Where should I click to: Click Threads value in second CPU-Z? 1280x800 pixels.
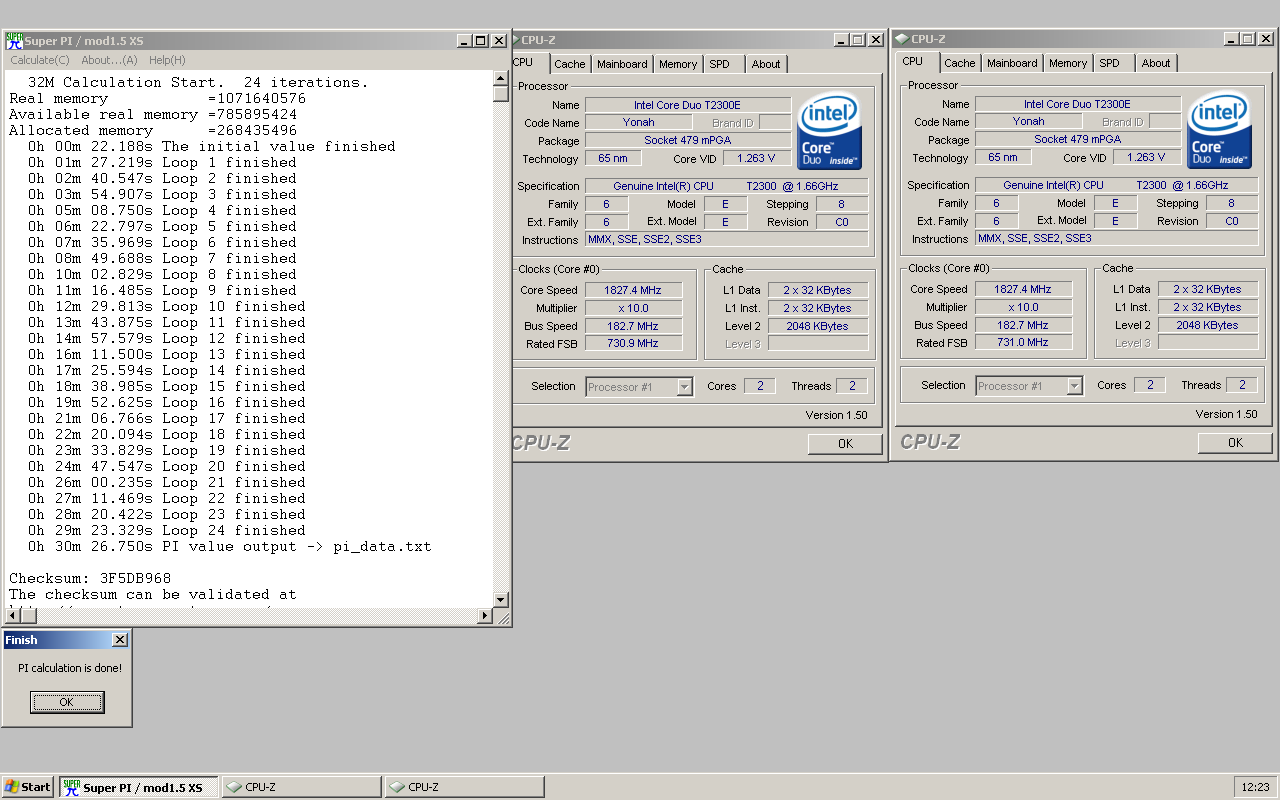[x=1242, y=385]
